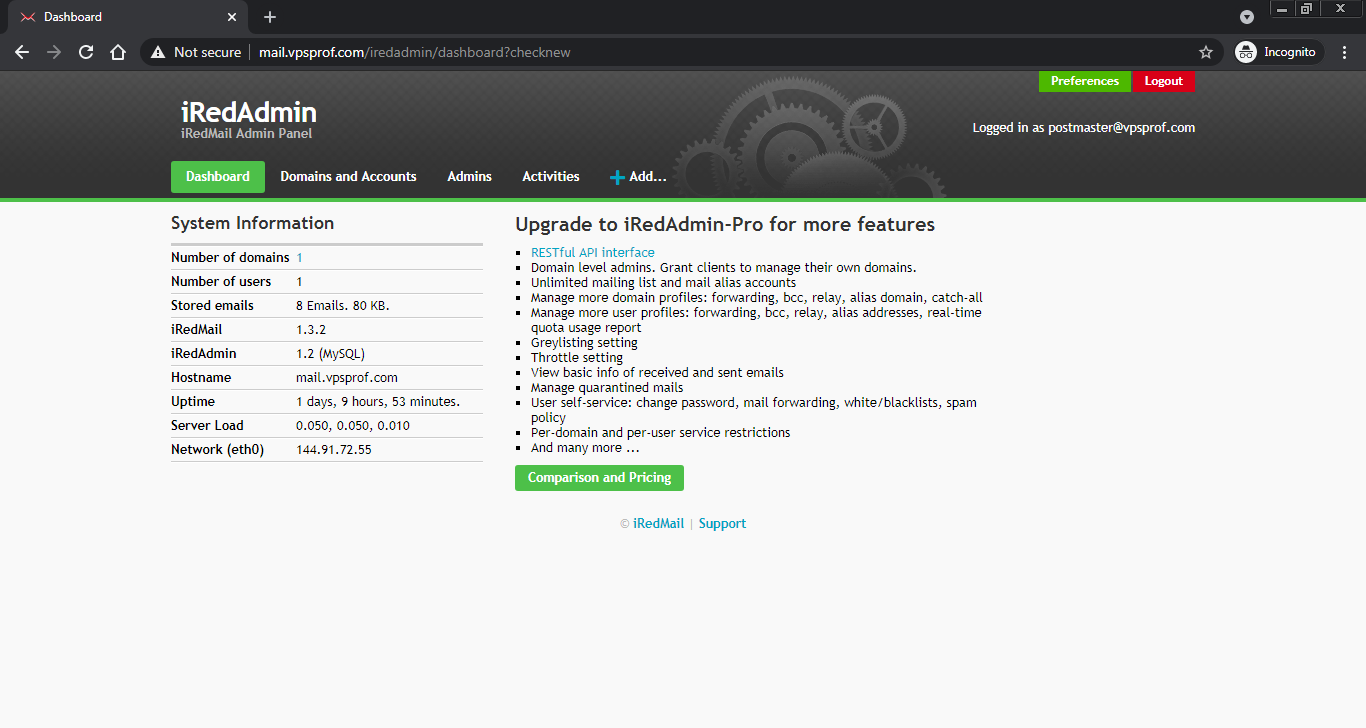Click the 'Server Load' label
The image size is (1366, 728).
pyautogui.click(x=207, y=425)
